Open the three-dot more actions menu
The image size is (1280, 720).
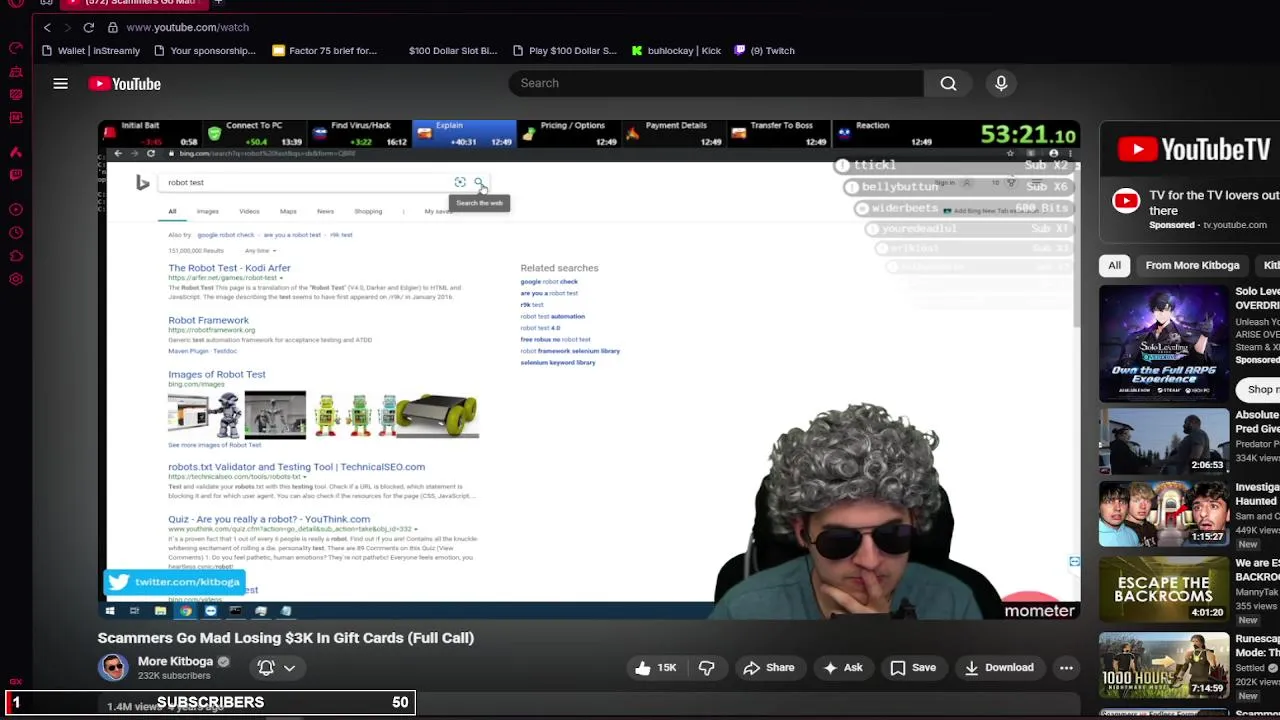click(x=1066, y=668)
